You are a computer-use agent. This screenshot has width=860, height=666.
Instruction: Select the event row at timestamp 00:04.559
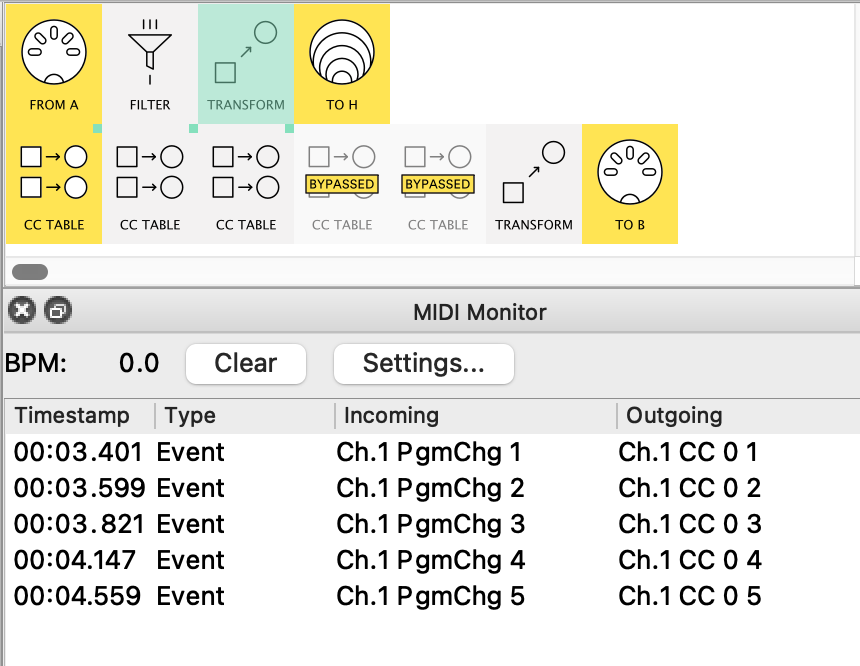[x=430, y=596]
